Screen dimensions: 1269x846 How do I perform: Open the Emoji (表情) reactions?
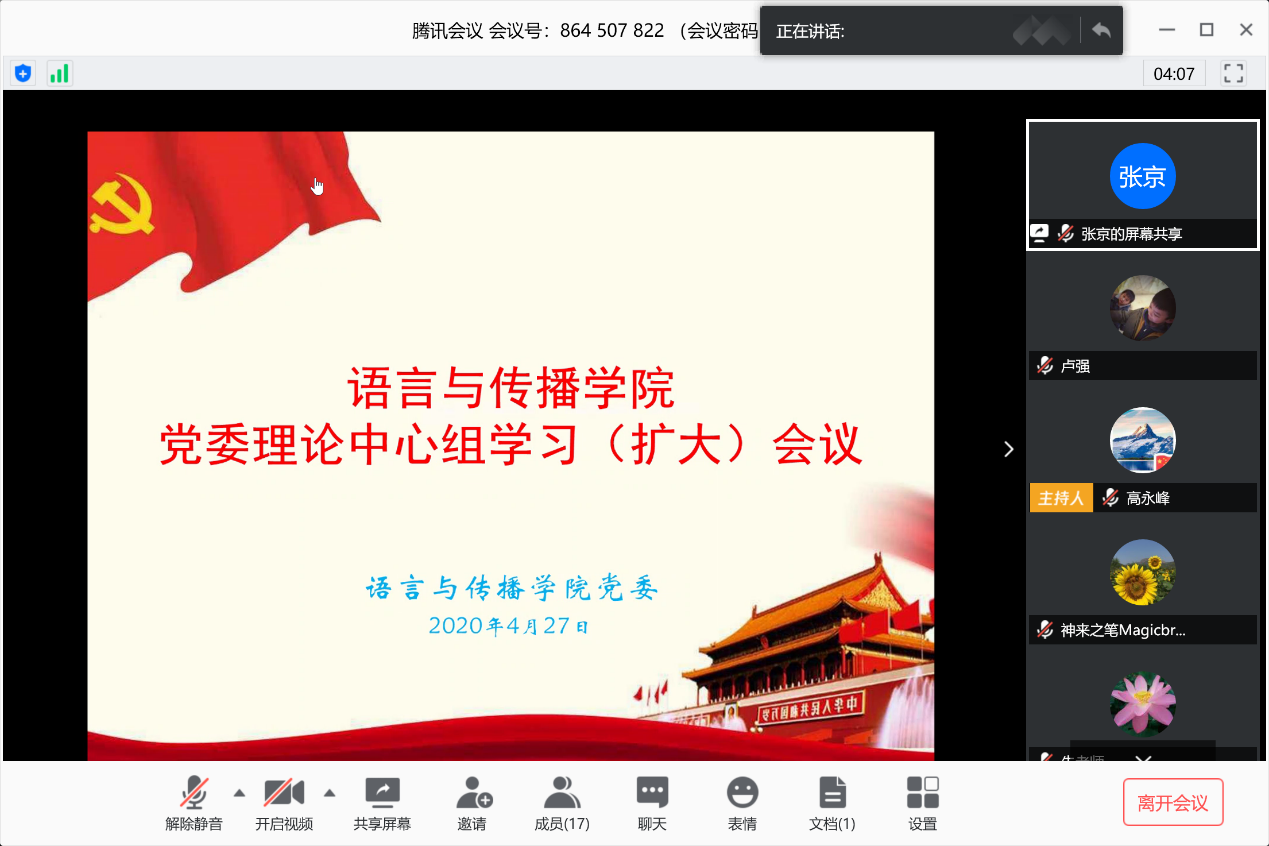(742, 794)
